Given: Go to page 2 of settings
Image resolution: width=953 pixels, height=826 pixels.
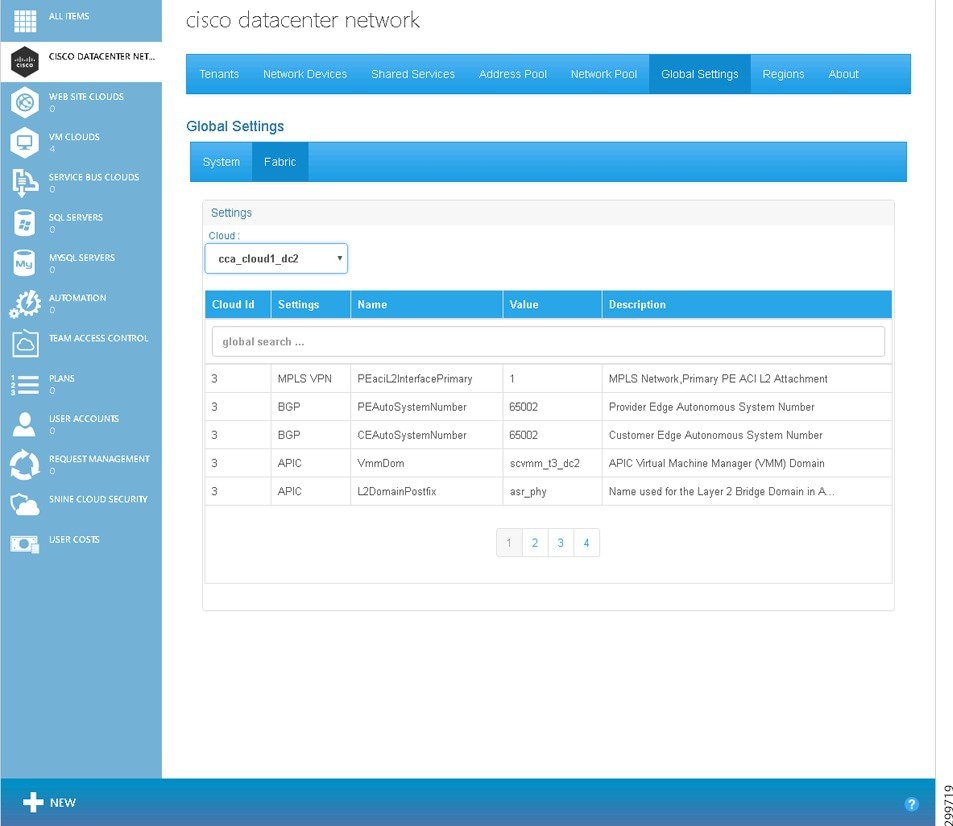Looking at the screenshot, I should pos(535,543).
